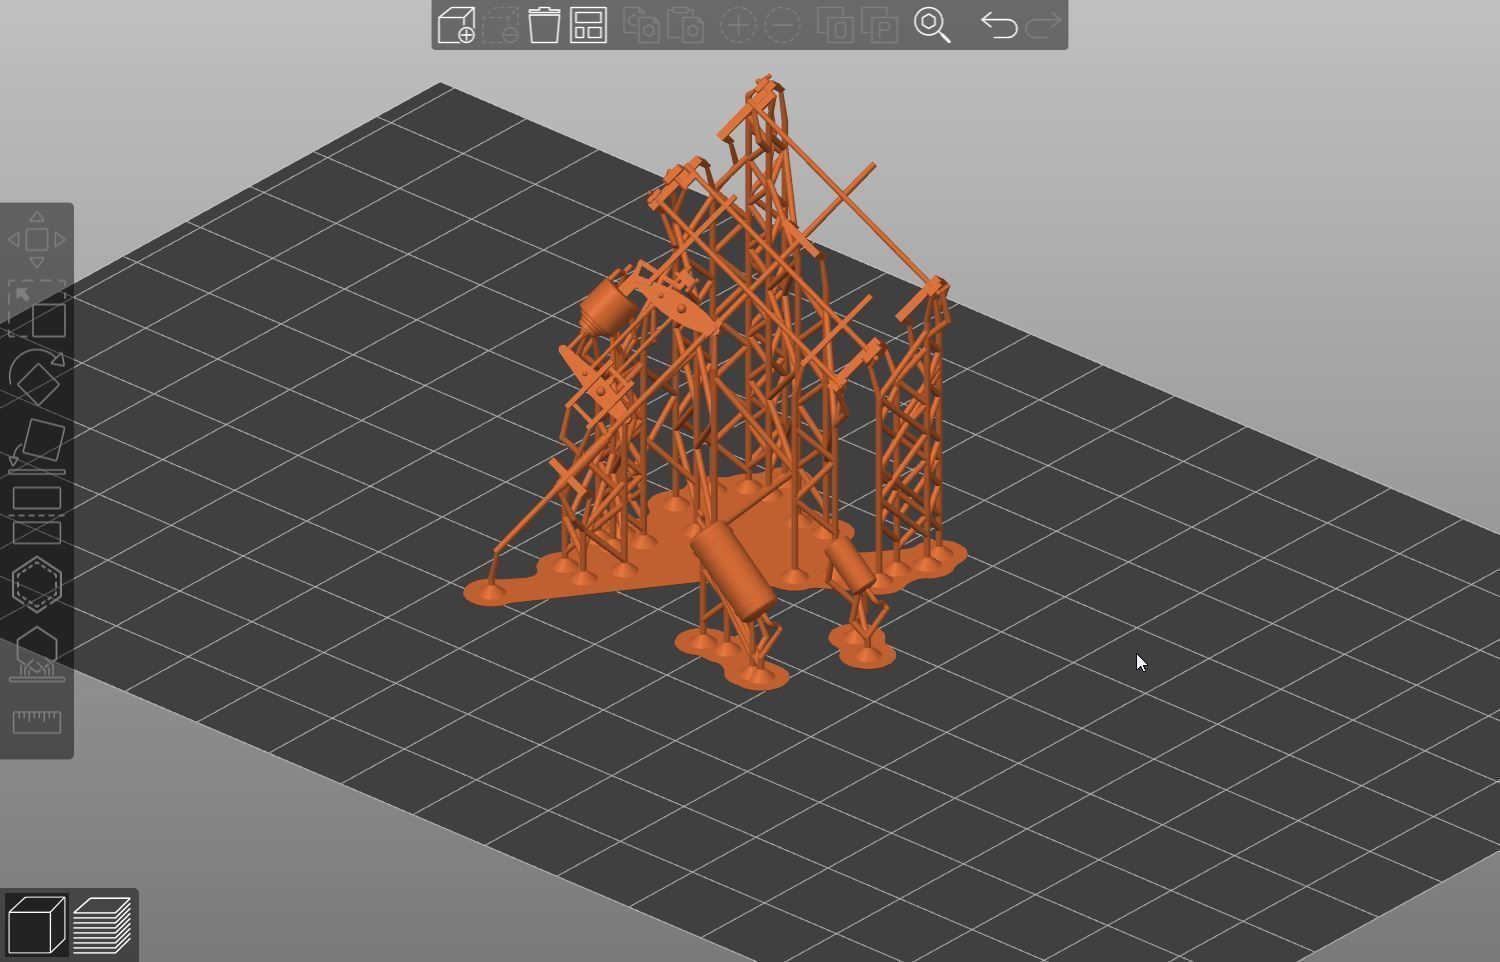
Task: Click the Split to objects icon
Action: 835,25
